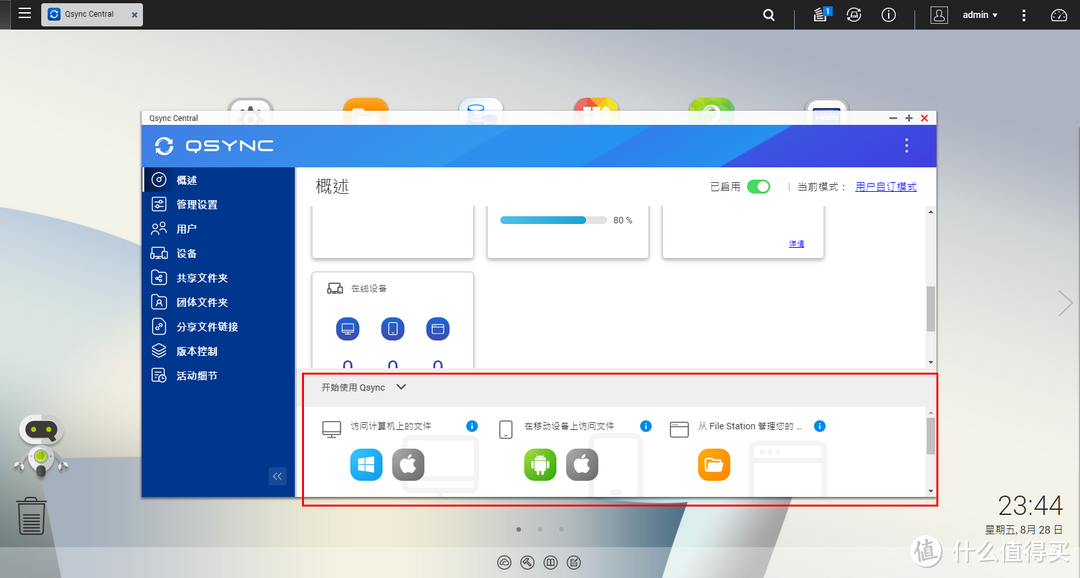Viewport: 1080px width, 578px height.
Task: Click the overview panel vertical scrollbar thumb
Action: [931, 309]
